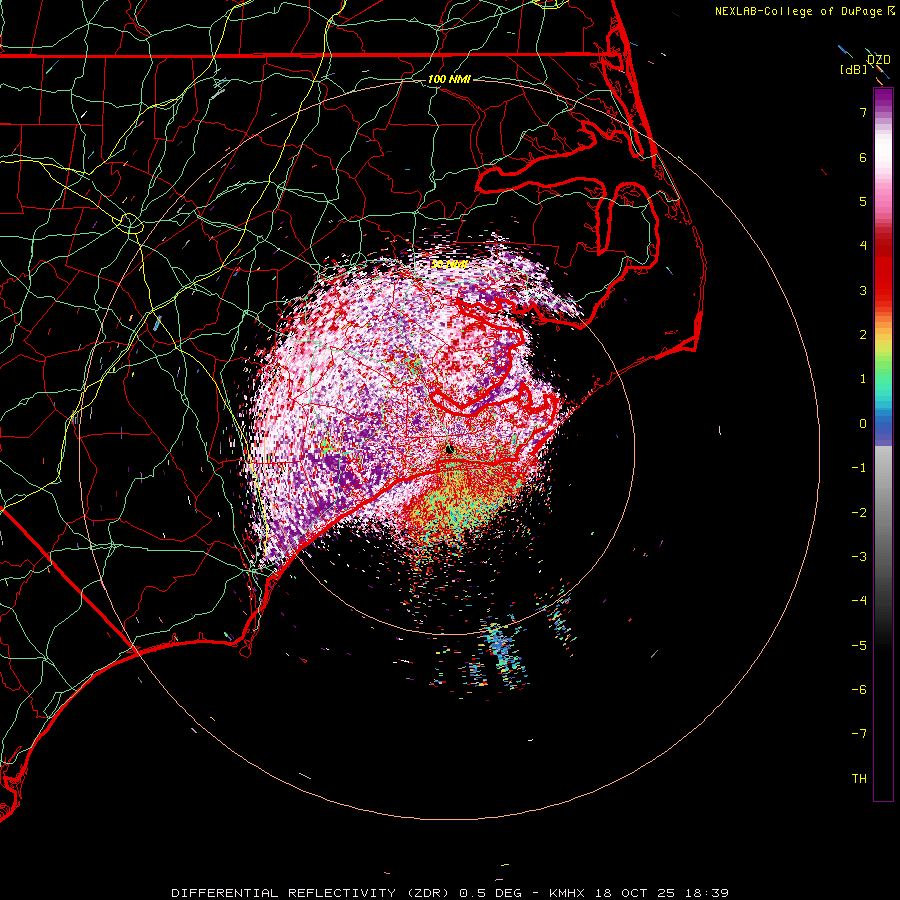
Task: Click the 3 value on the color scale
Action: [x=863, y=290]
